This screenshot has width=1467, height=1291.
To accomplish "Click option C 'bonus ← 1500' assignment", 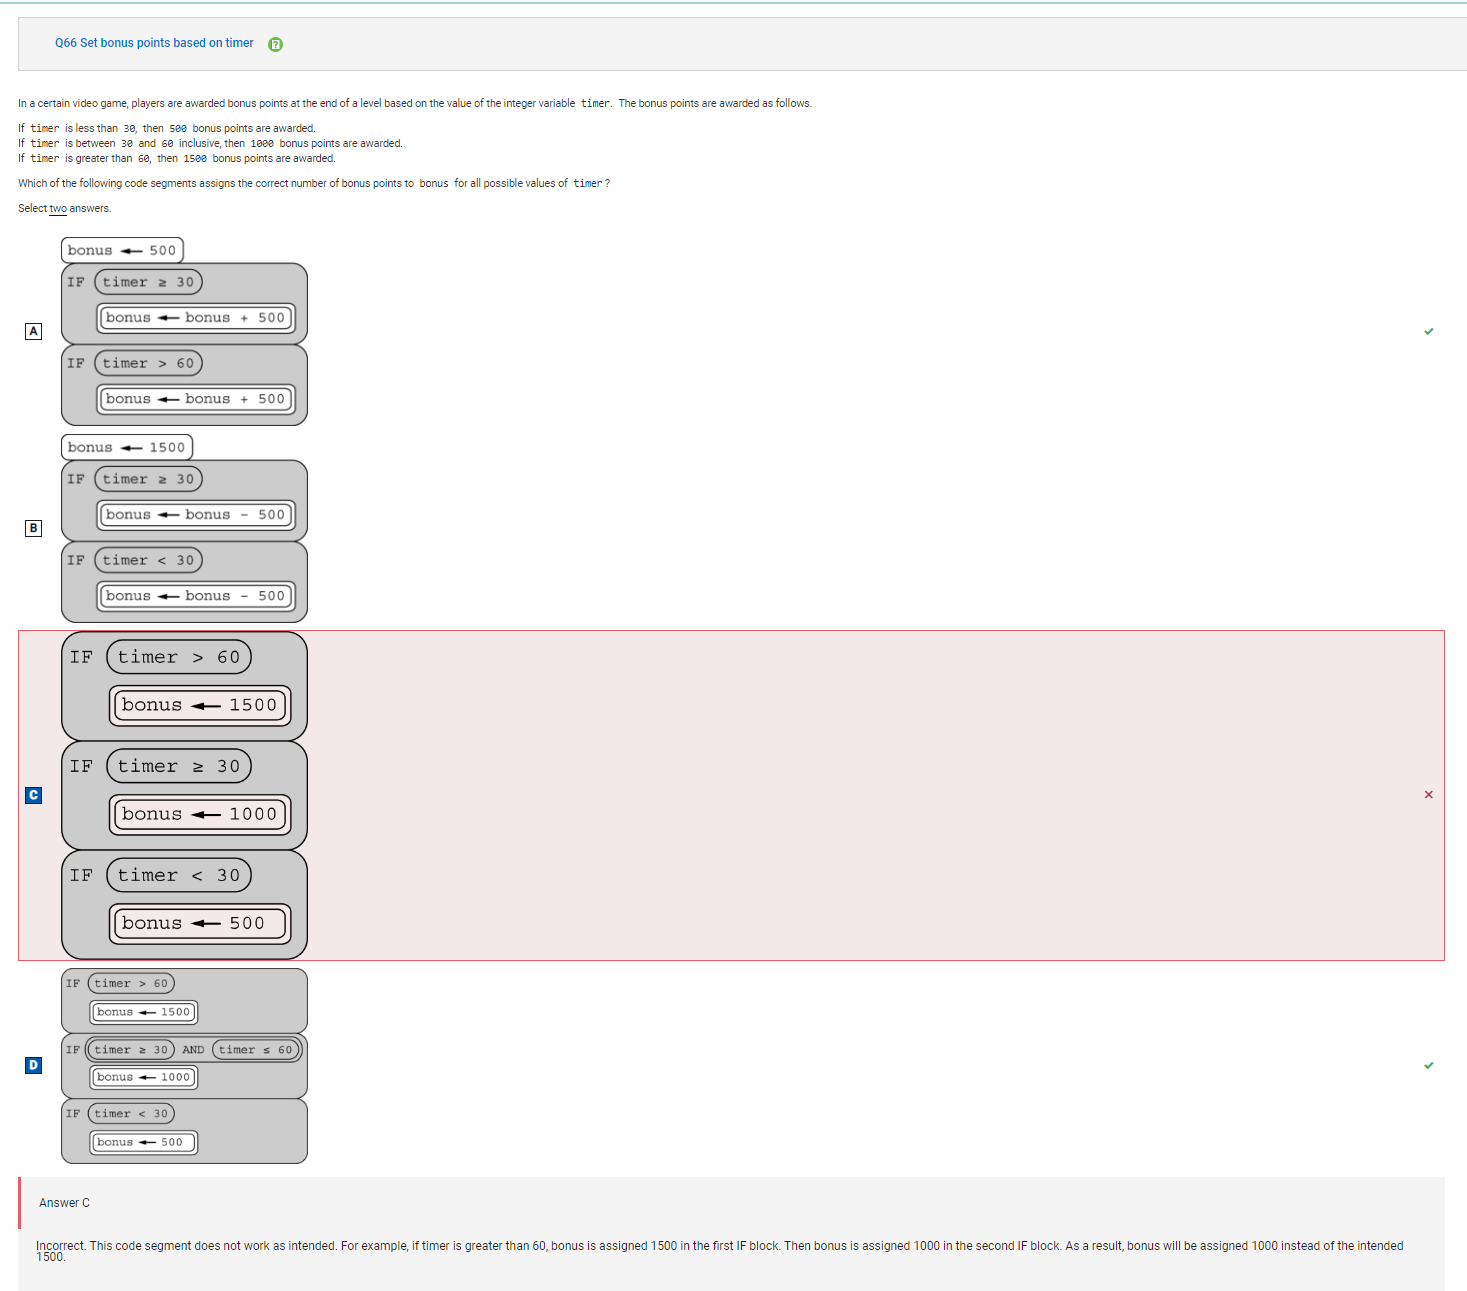I will (x=200, y=705).
